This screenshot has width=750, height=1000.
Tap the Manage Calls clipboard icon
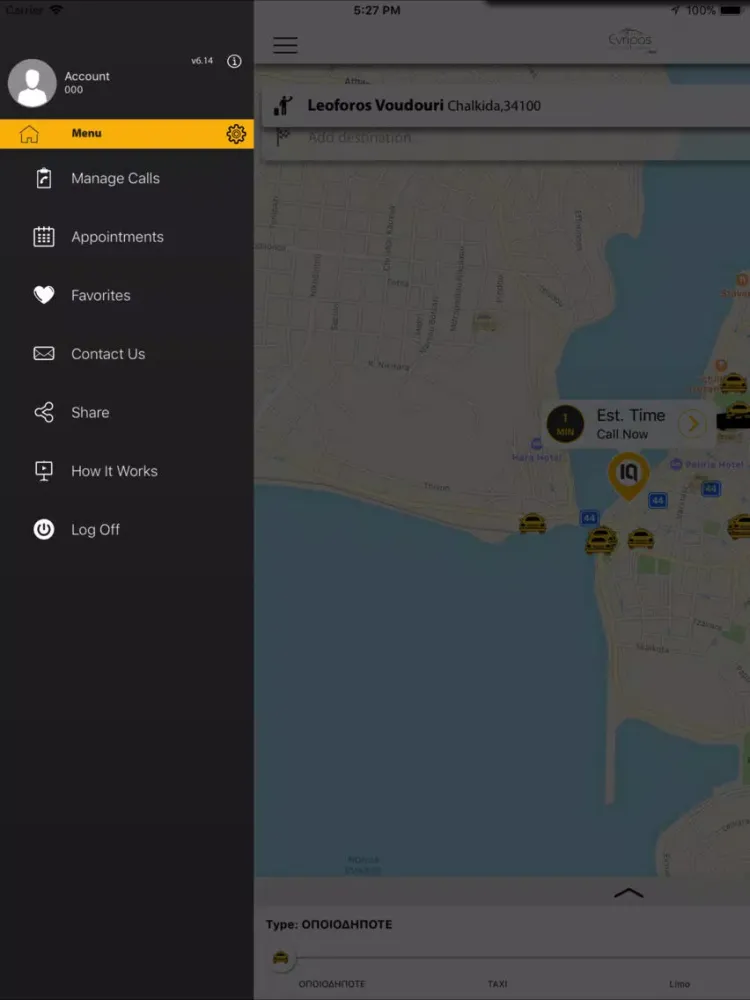tap(43, 179)
